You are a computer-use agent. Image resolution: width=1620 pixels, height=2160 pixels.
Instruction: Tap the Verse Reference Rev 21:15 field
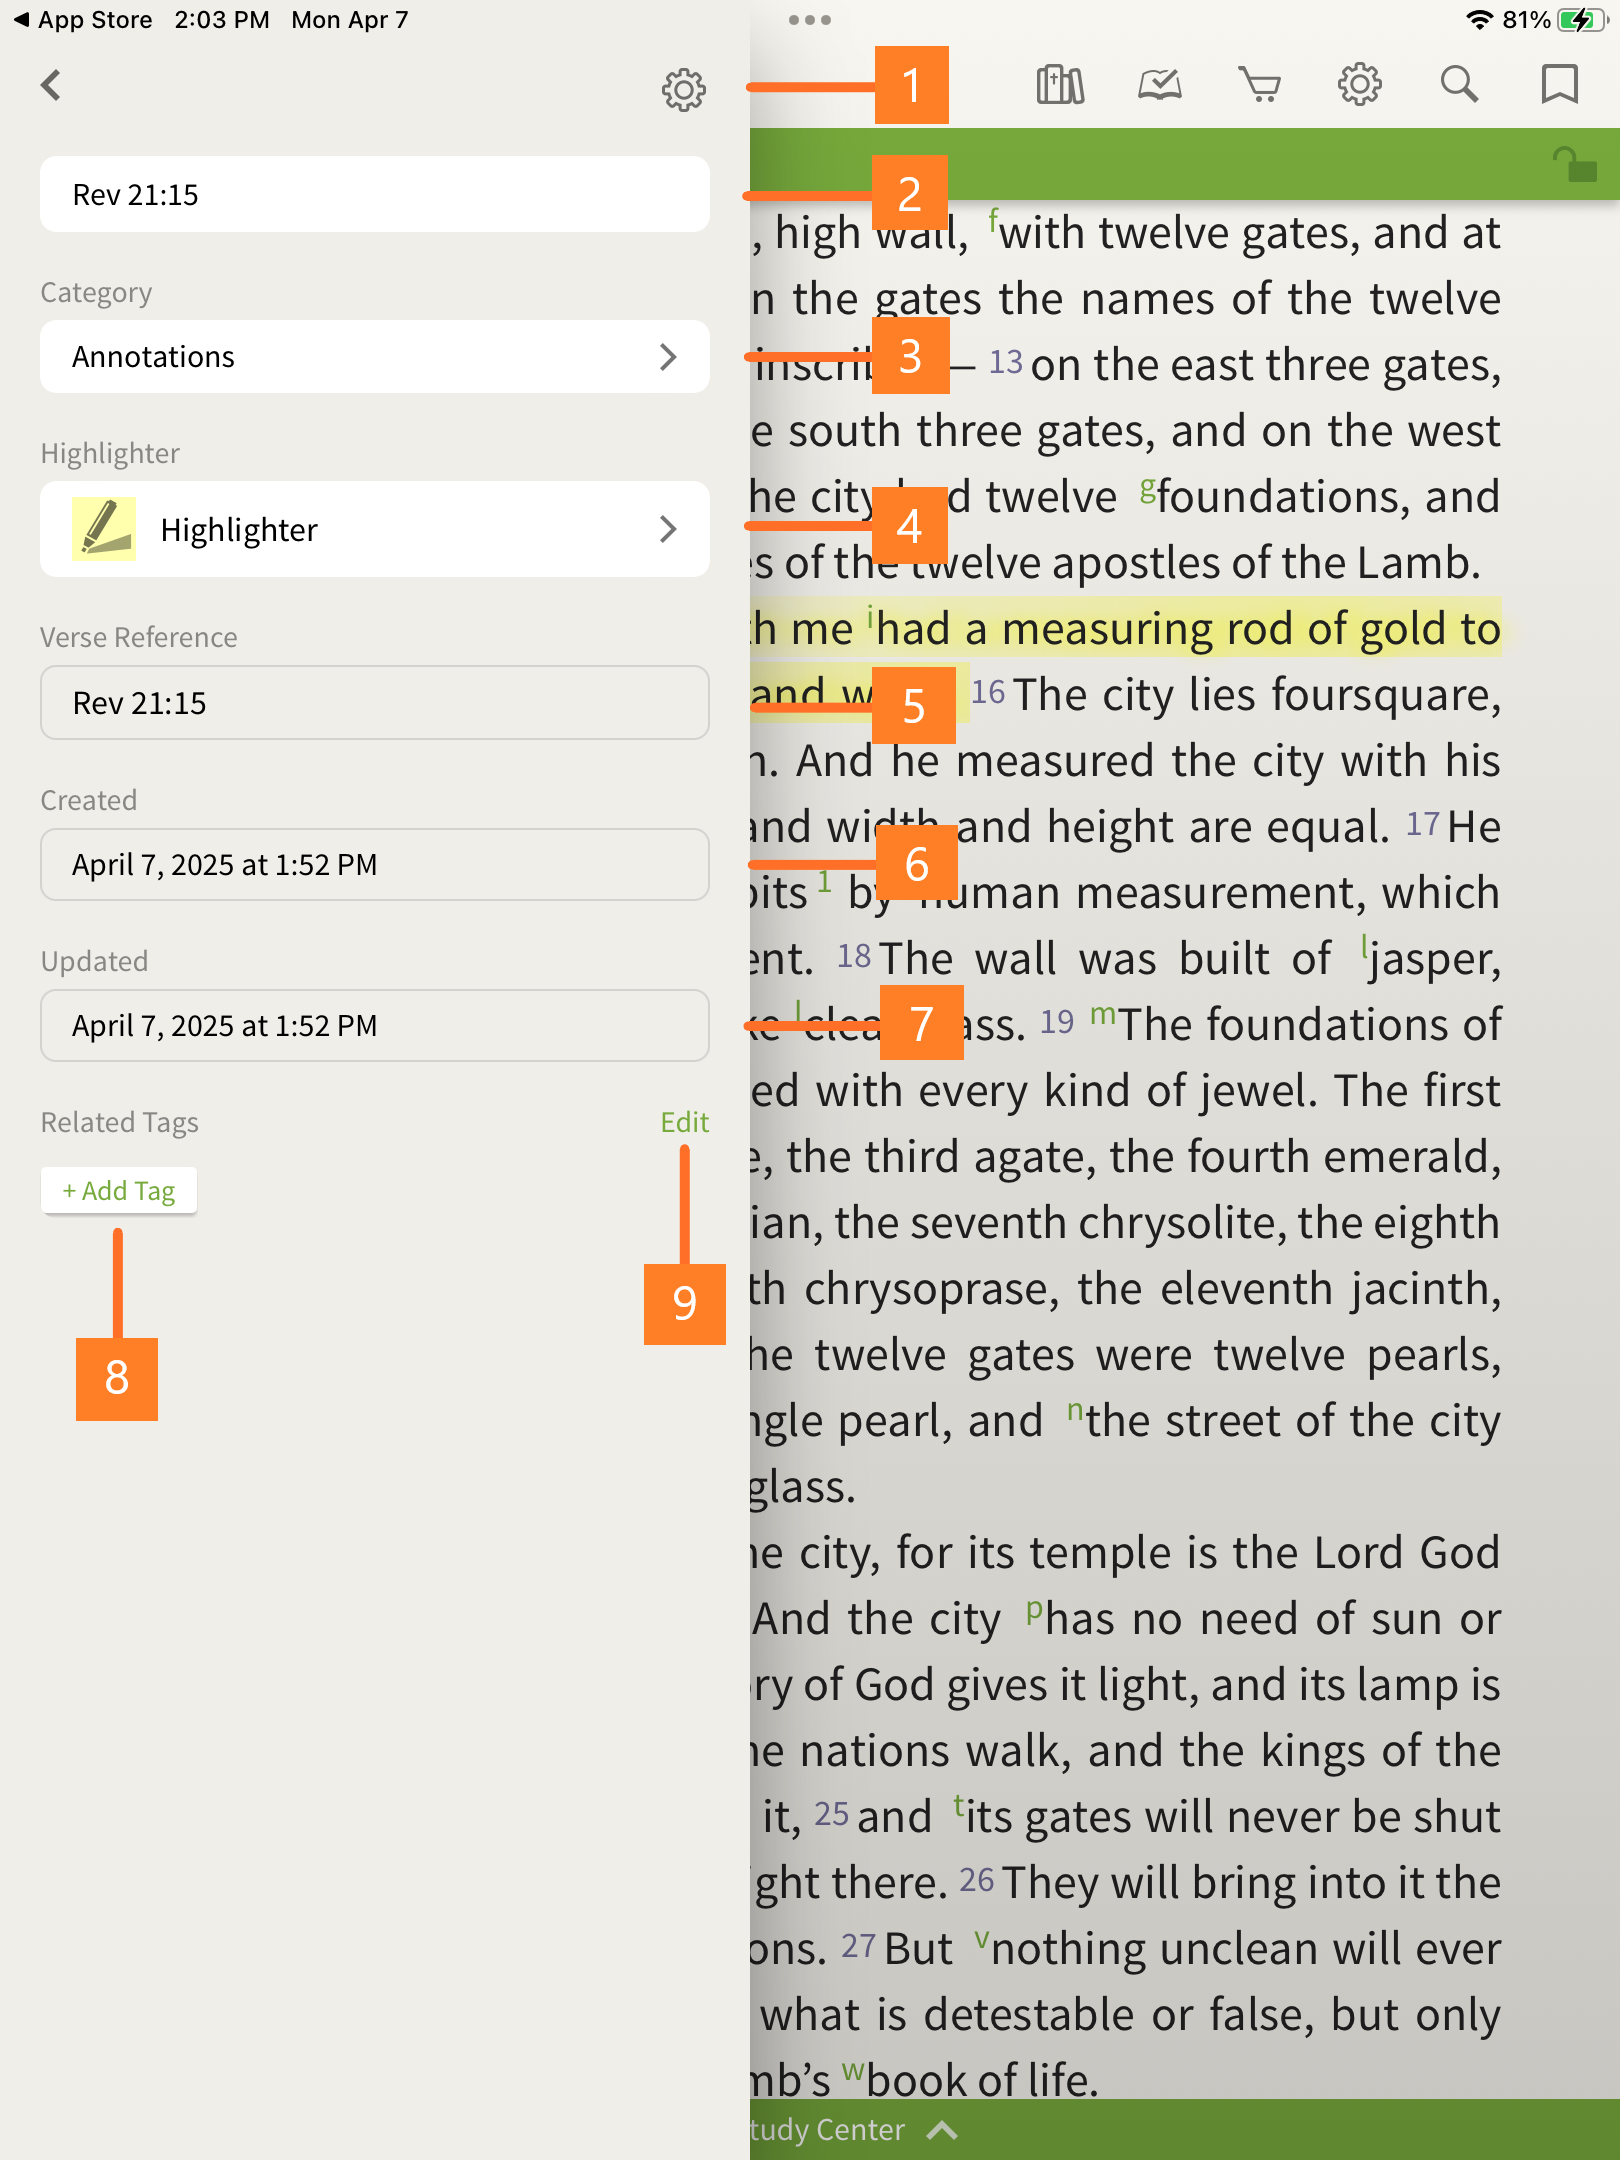pos(375,703)
